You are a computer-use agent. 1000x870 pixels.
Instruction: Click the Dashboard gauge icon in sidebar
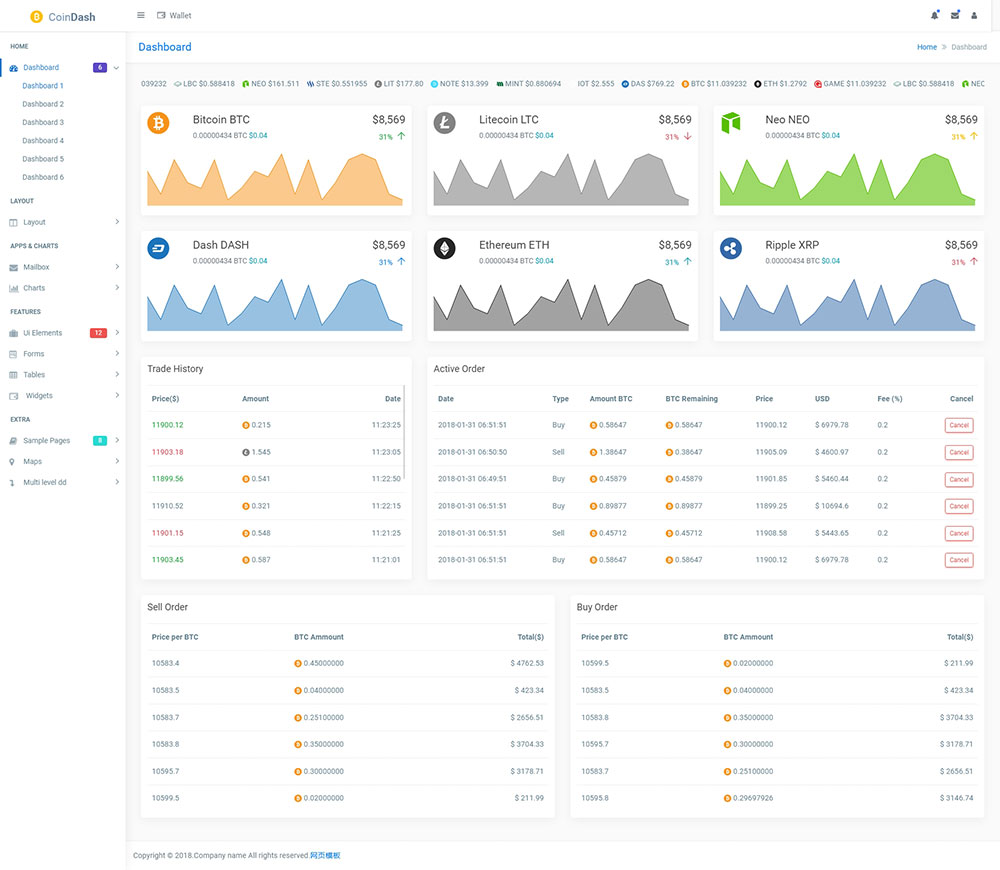click(x=13, y=68)
